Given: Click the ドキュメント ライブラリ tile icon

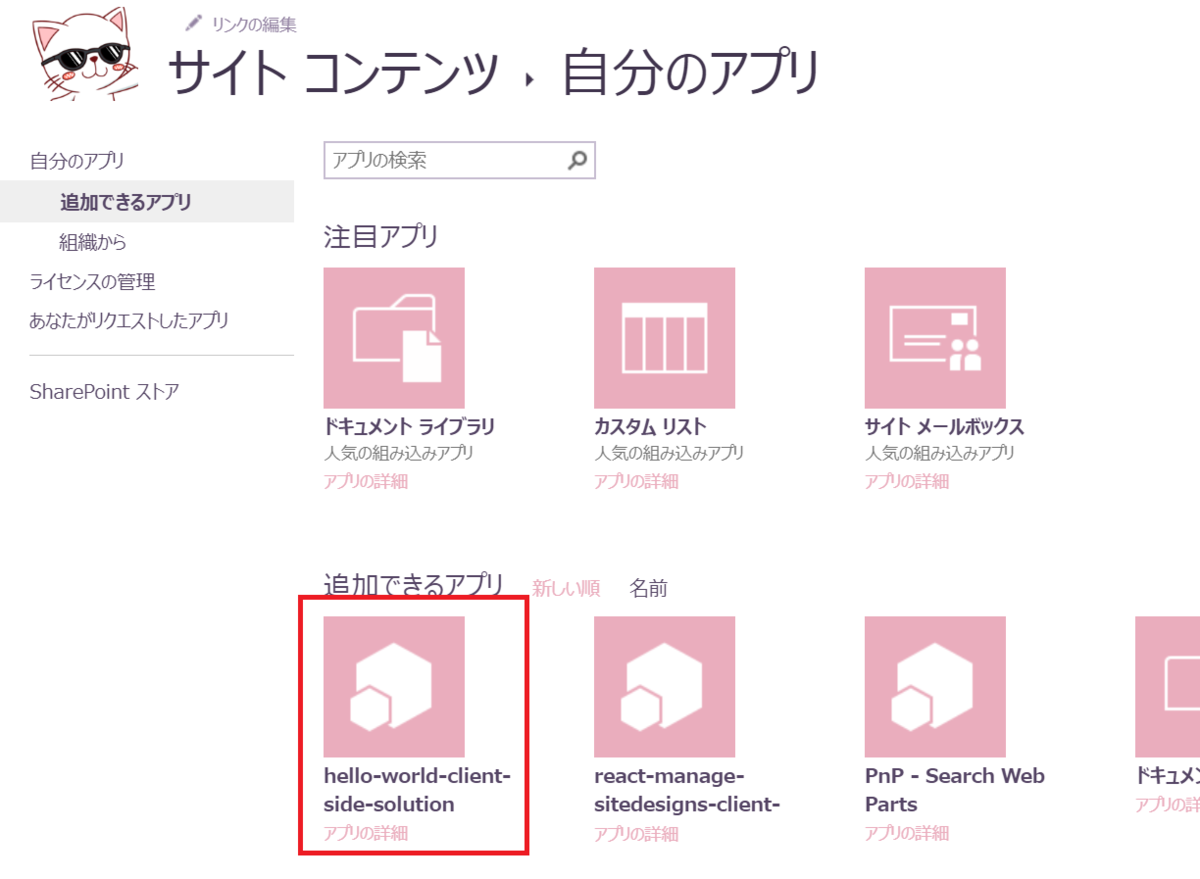Looking at the screenshot, I should (394, 338).
